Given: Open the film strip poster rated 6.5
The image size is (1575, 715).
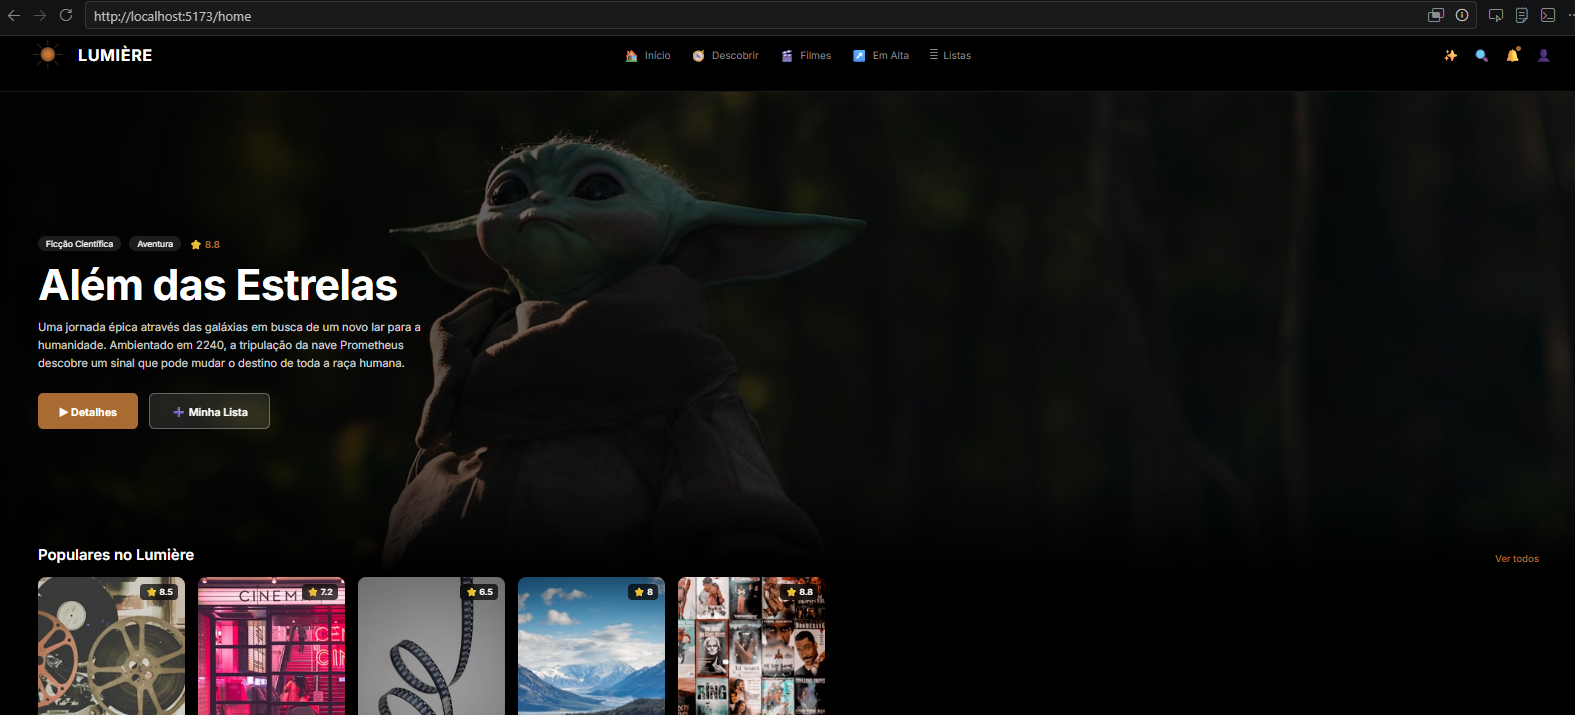Looking at the screenshot, I should 431,646.
